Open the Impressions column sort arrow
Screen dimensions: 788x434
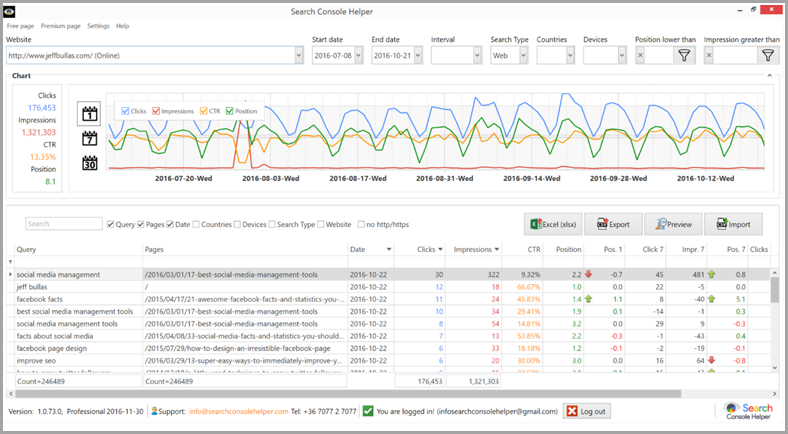click(497, 249)
